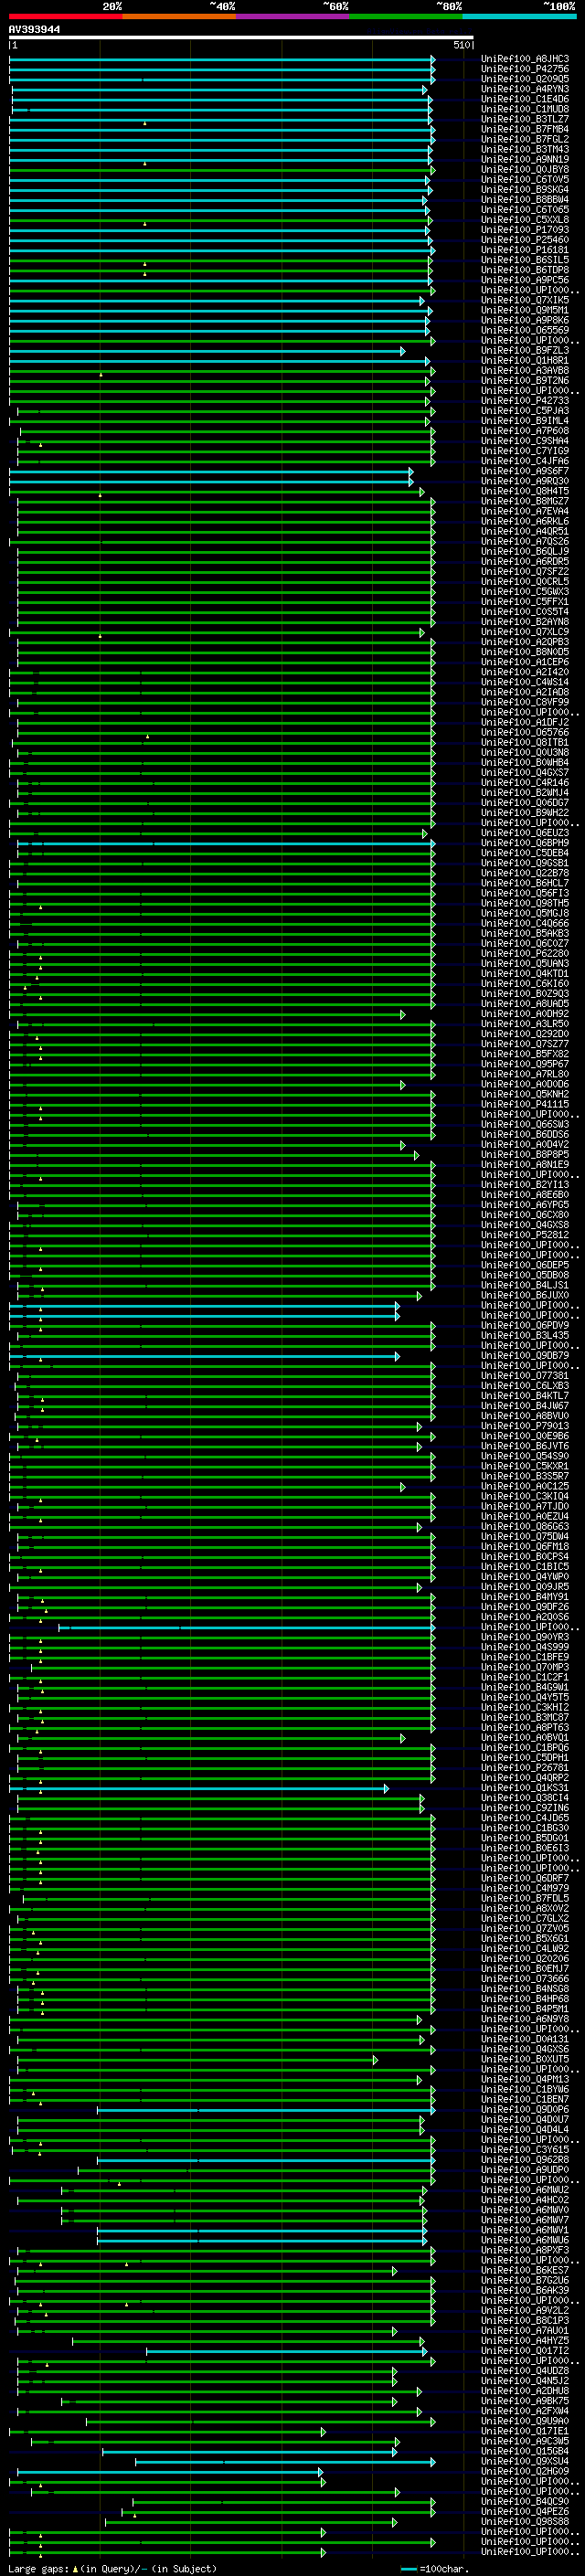Click the orange ~40% identity legend segment
This screenshot has width=585, height=2576.
point(178,16)
